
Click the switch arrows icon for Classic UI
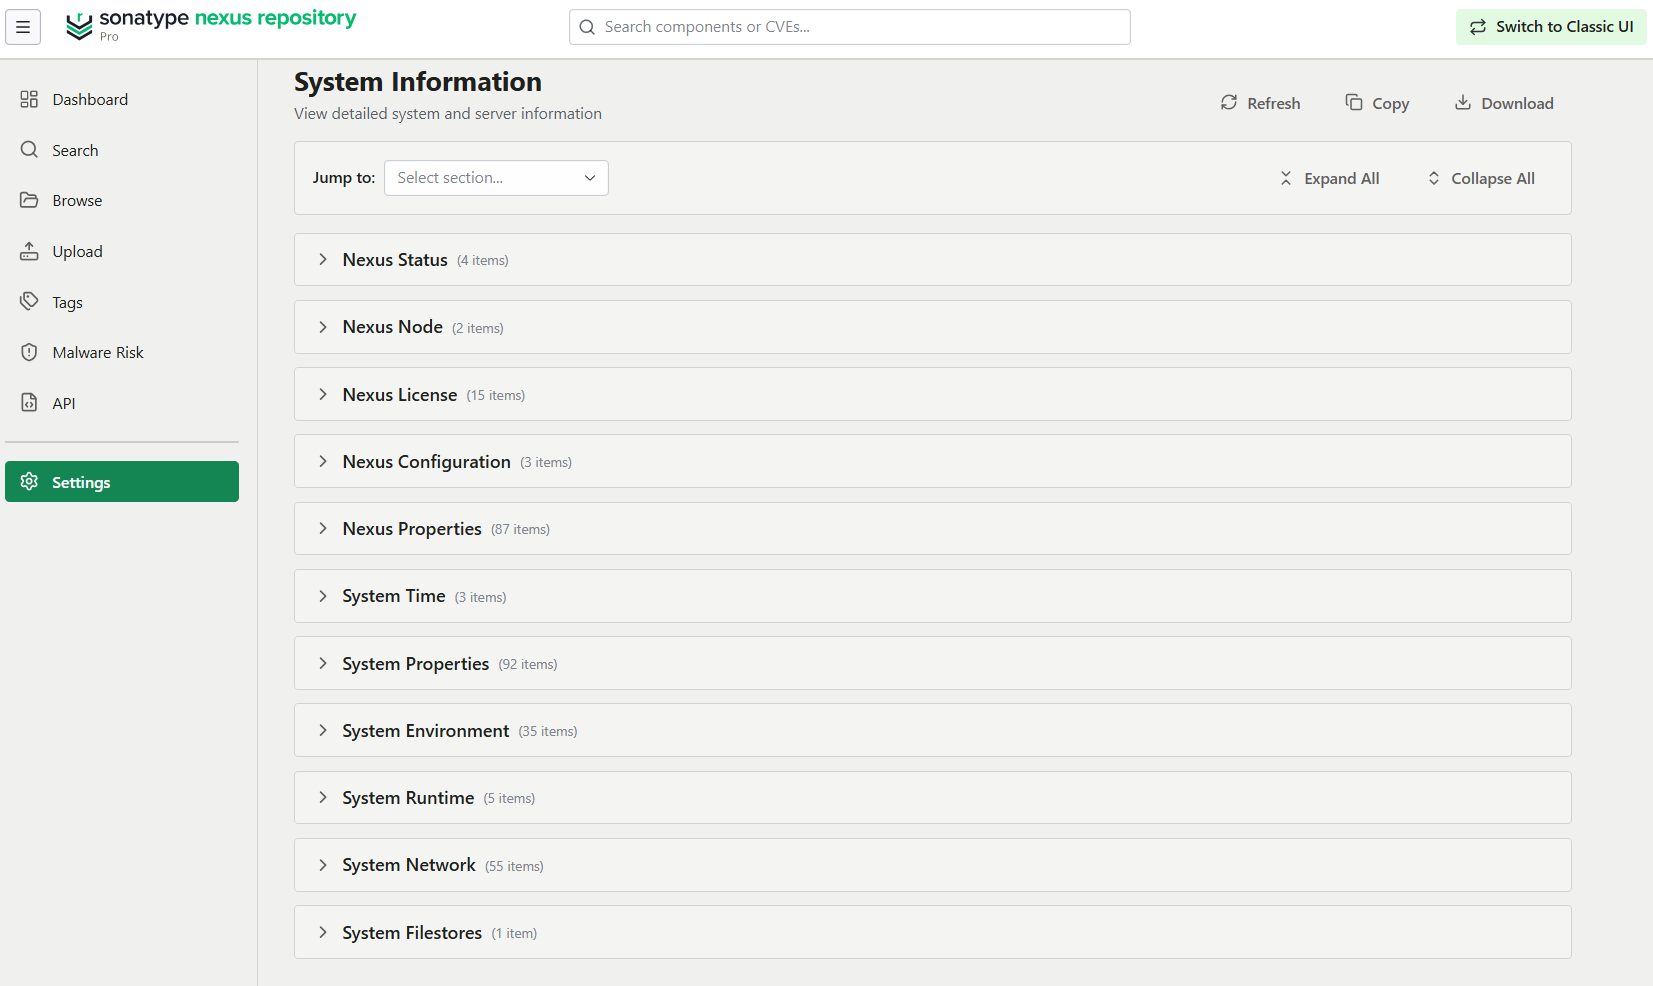[x=1478, y=27]
